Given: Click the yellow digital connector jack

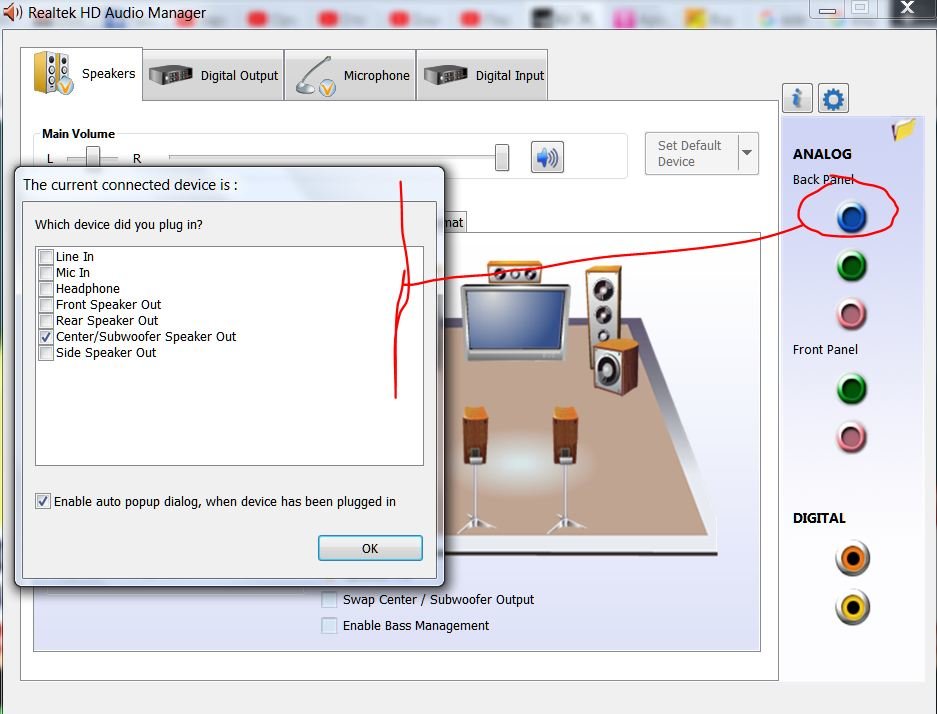Looking at the screenshot, I should pos(852,607).
